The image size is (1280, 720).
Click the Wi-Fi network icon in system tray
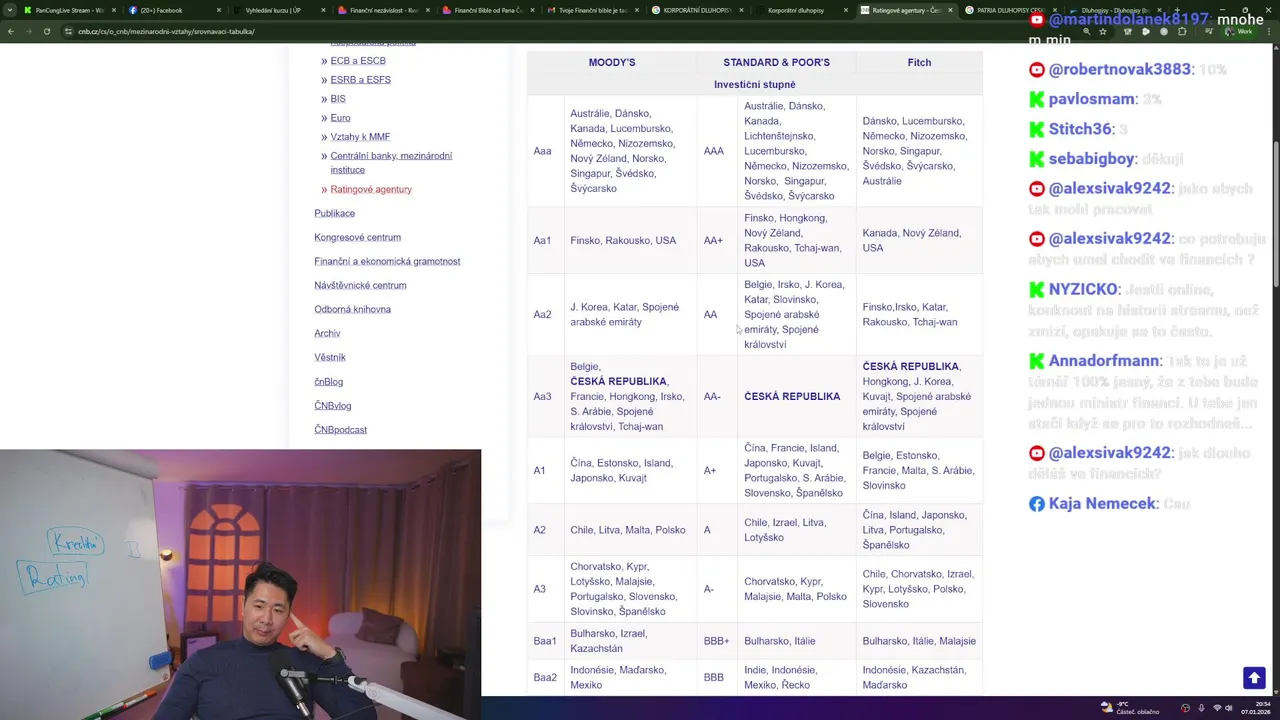click(1217, 708)
